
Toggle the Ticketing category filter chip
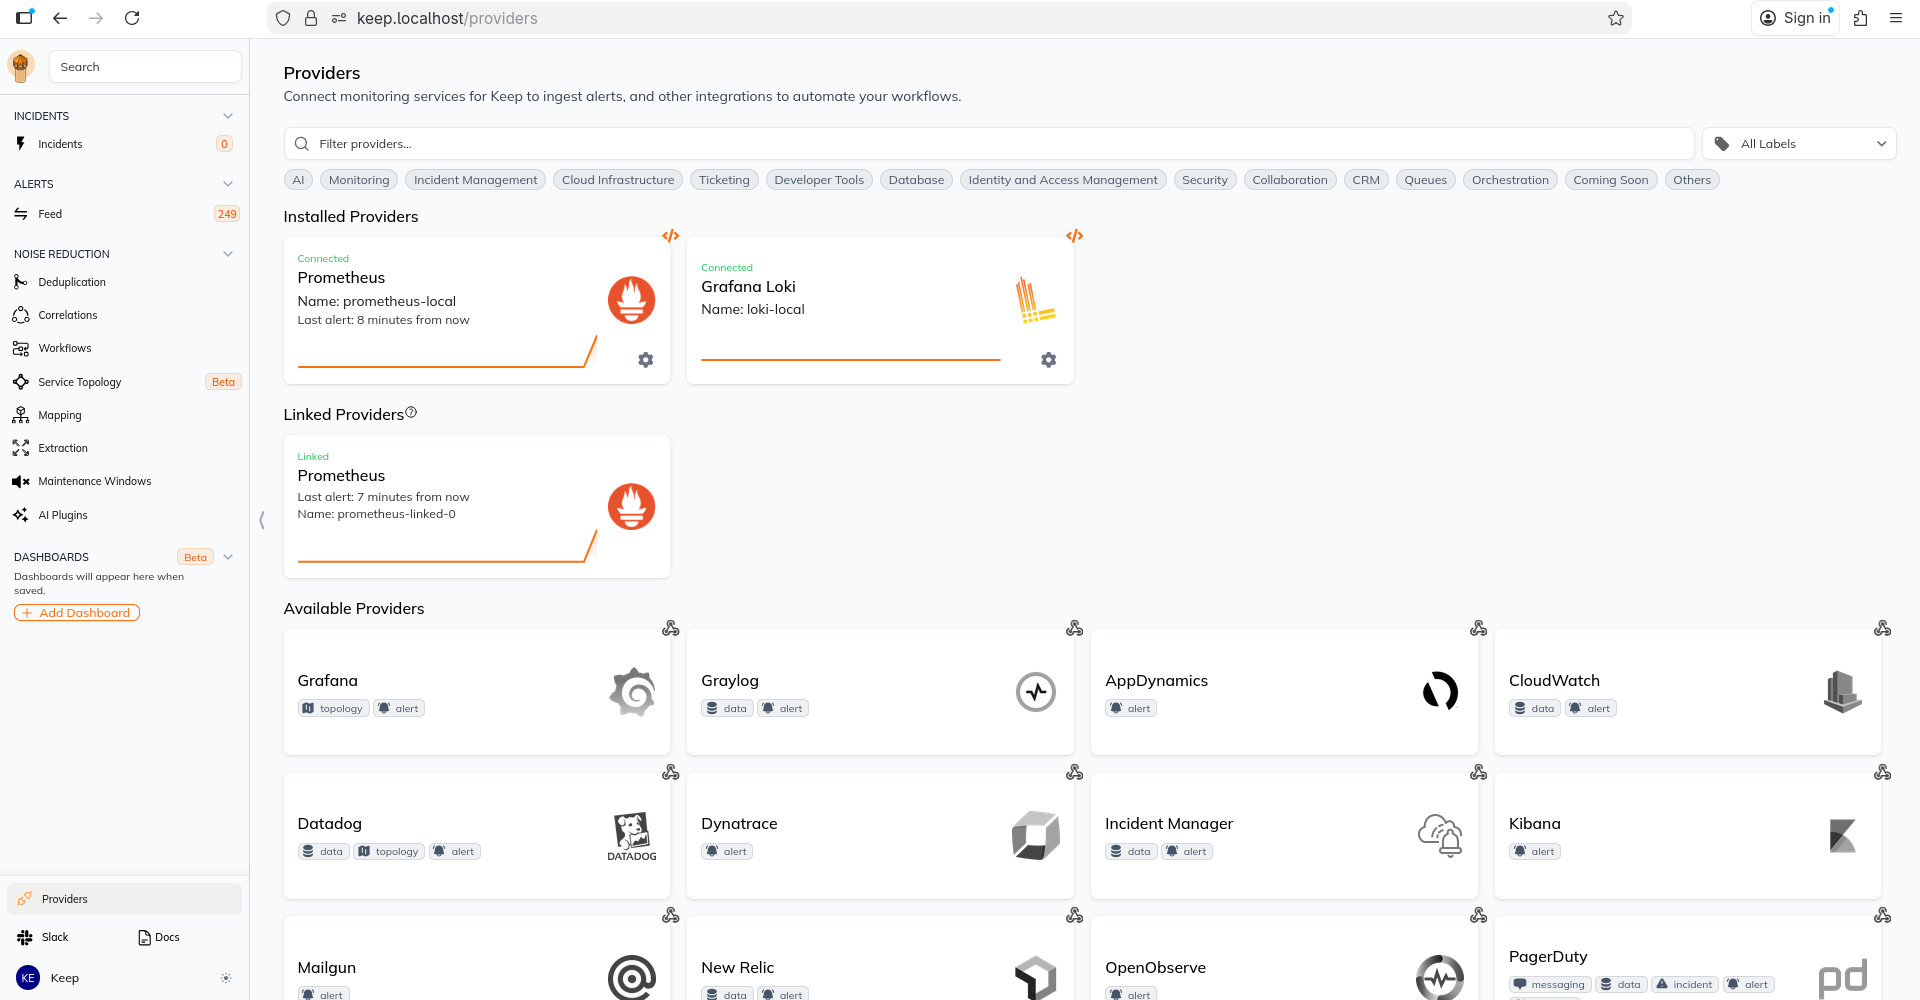pyautogui.click(x=724, y=180)
